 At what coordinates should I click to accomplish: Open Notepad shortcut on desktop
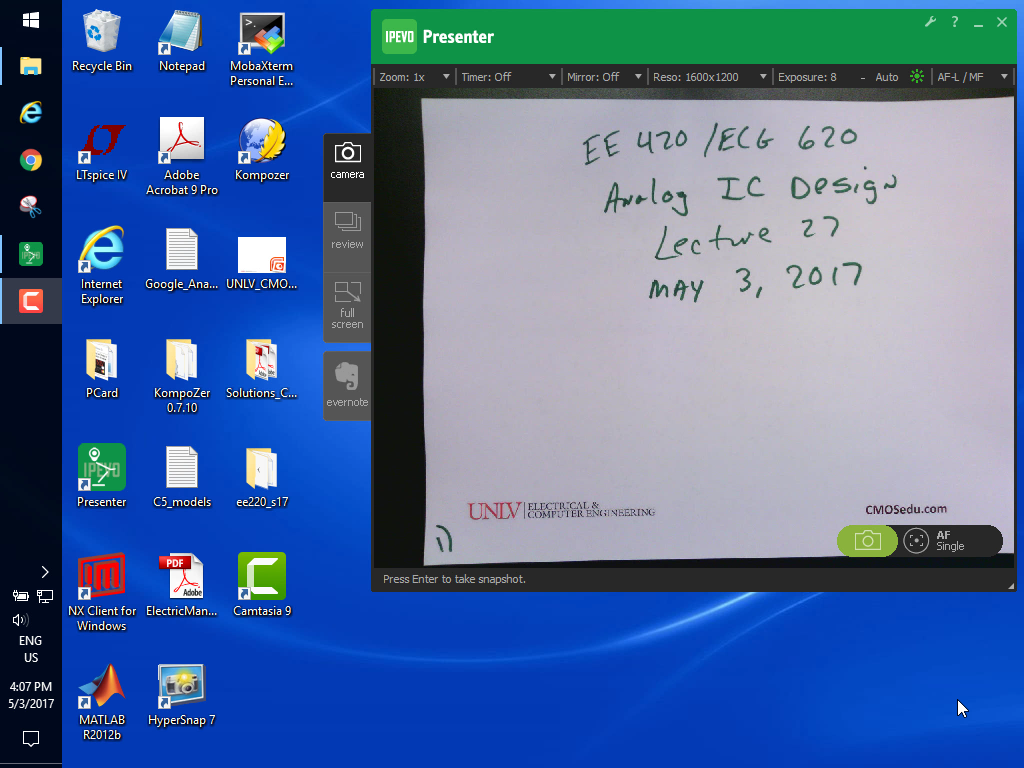click(182, 40)
